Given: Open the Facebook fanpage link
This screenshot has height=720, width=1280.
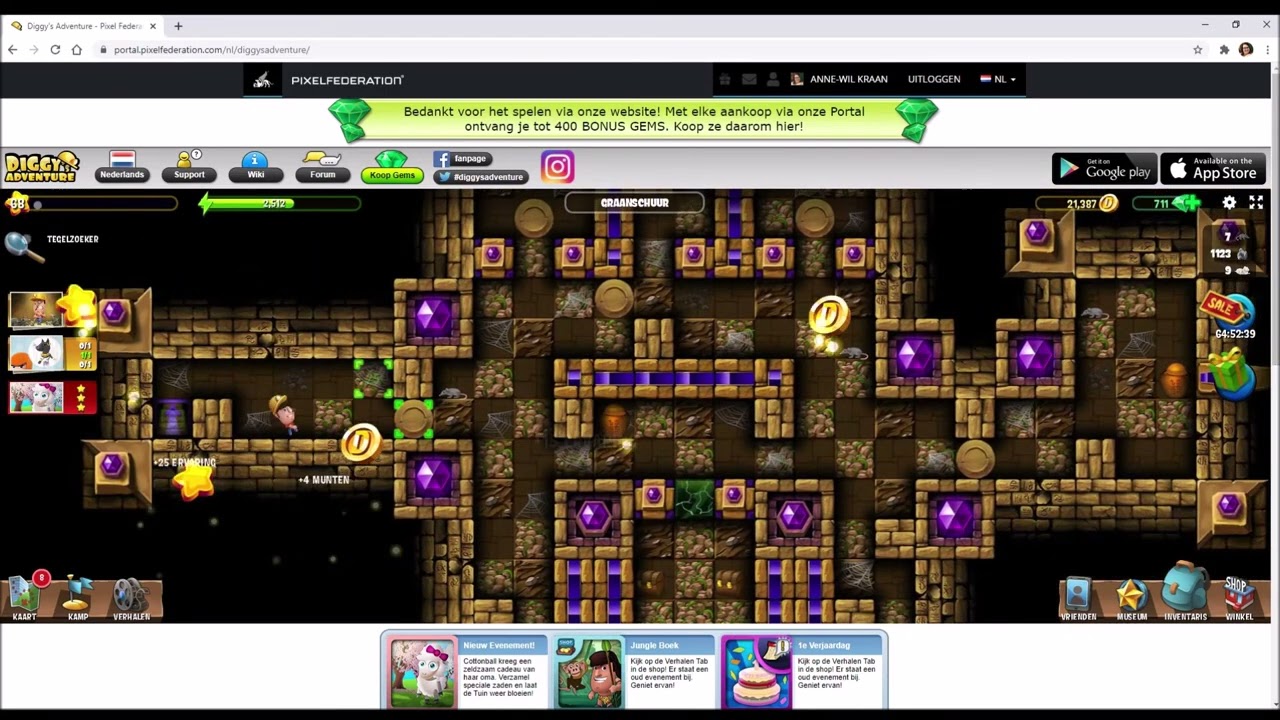Looking at the screenshot, I should click(463, 159).
